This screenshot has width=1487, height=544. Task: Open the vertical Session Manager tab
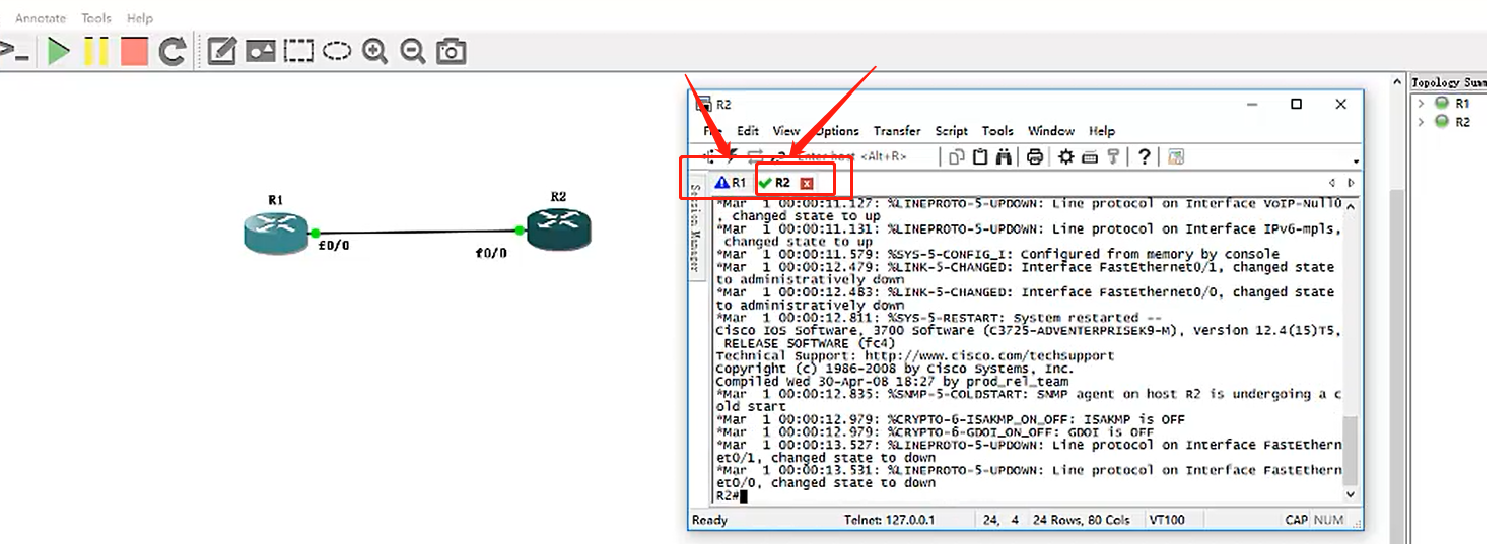(697, 227)
